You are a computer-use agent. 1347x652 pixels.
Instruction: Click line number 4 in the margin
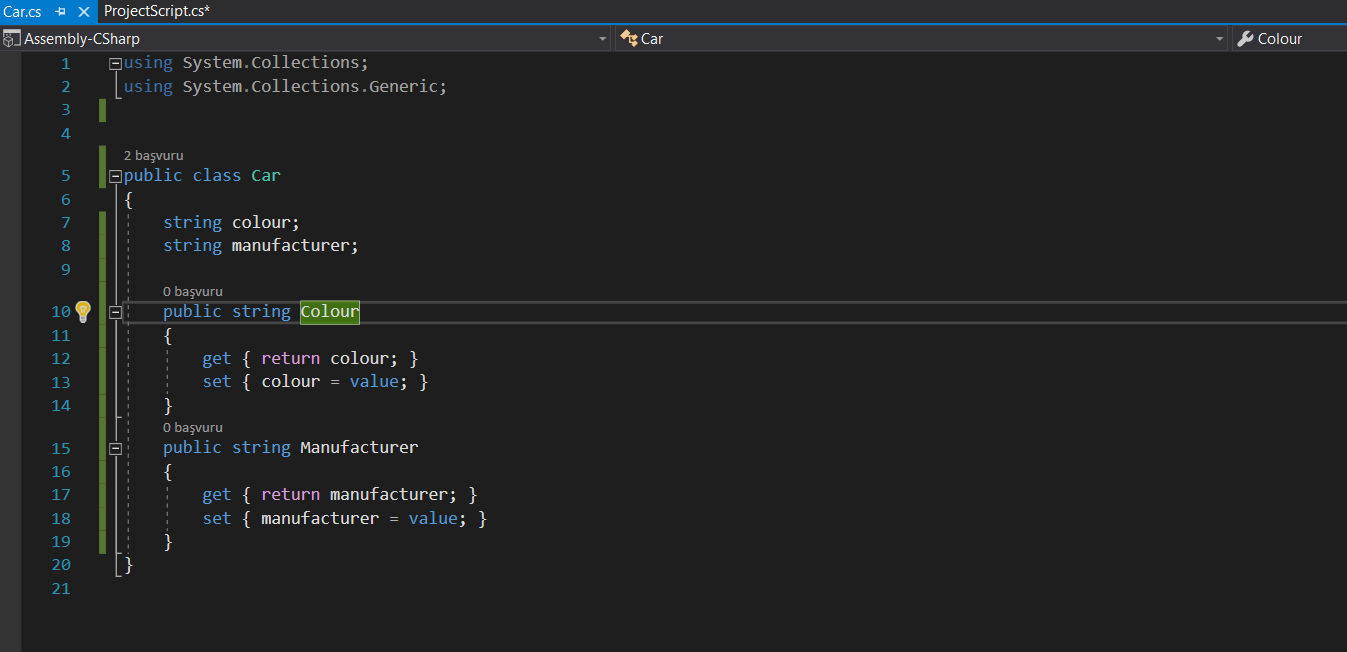[66, 133]
